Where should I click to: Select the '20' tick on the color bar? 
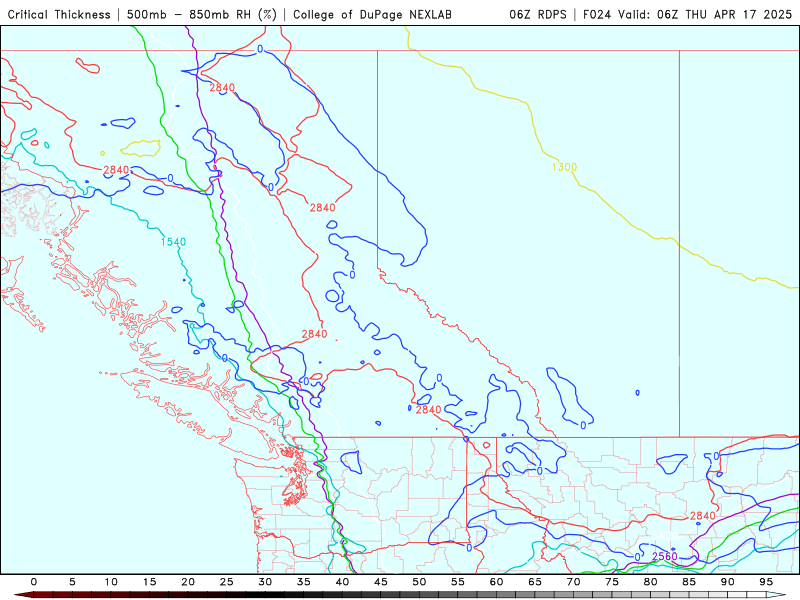[188, 582]
